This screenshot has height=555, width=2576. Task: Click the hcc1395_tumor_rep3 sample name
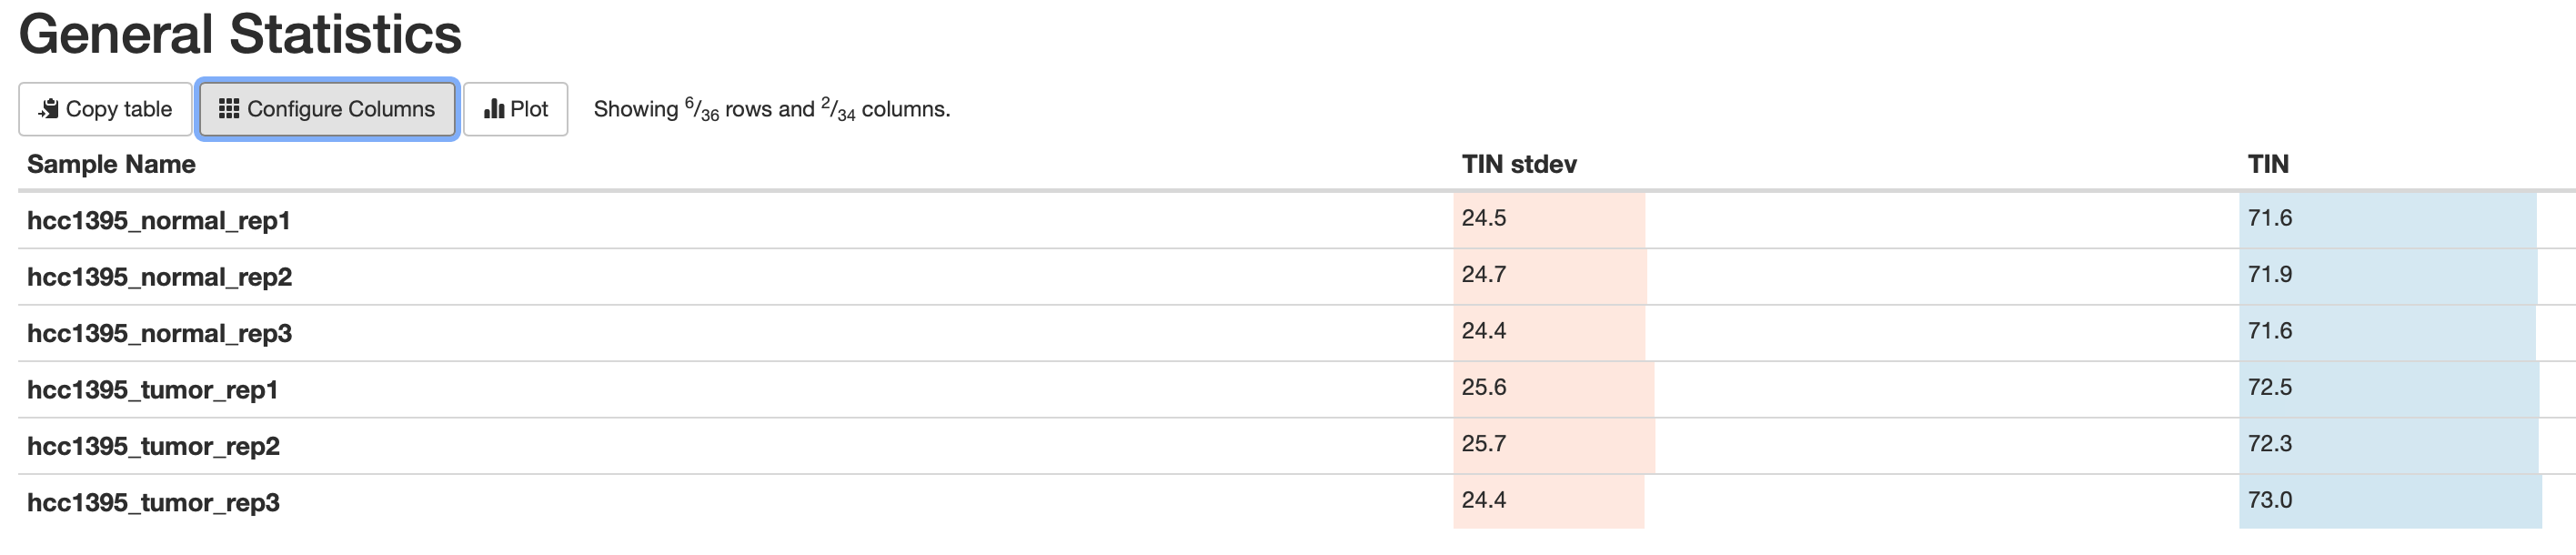[x=153, y=502]
